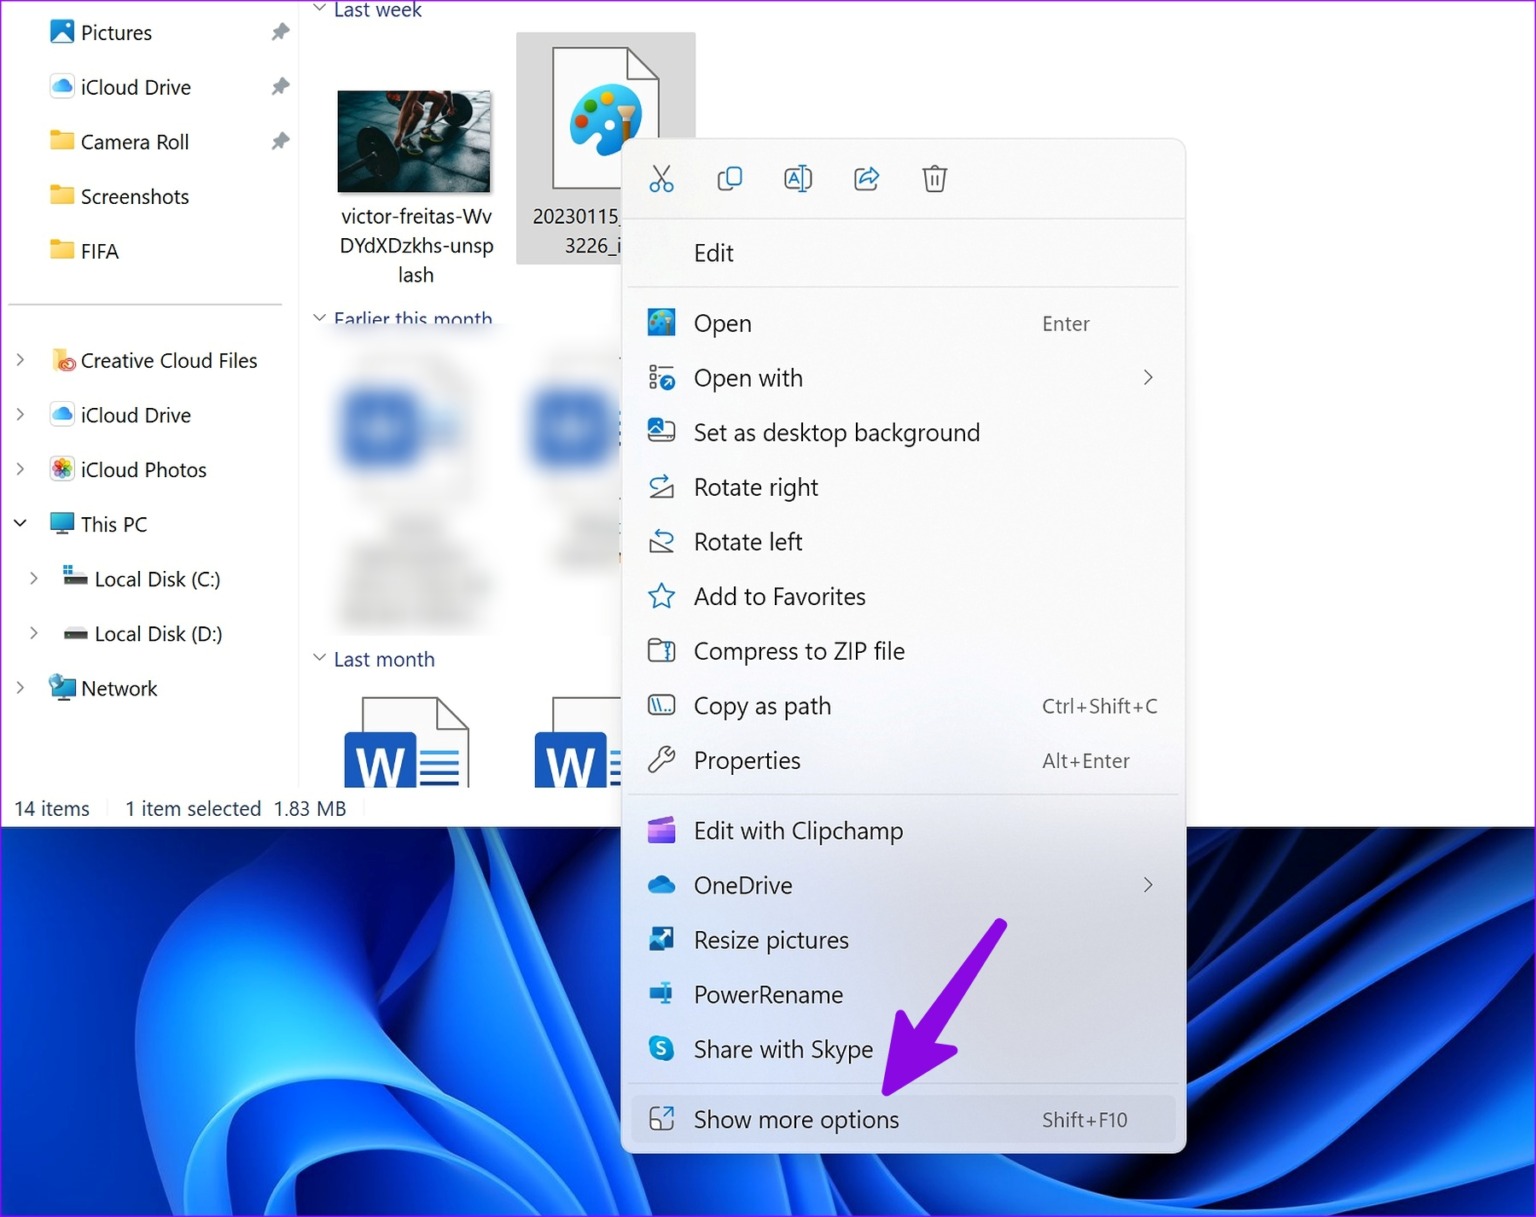Unpin Pictures from Quick access

pos(281,31)
